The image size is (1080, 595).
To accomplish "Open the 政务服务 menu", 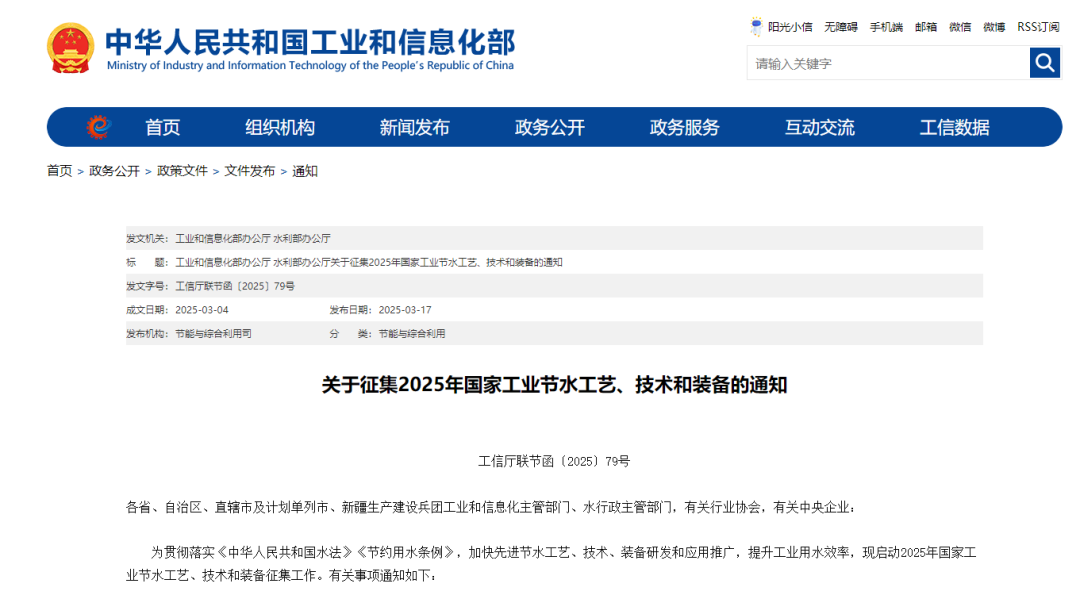I will (684, 127).
